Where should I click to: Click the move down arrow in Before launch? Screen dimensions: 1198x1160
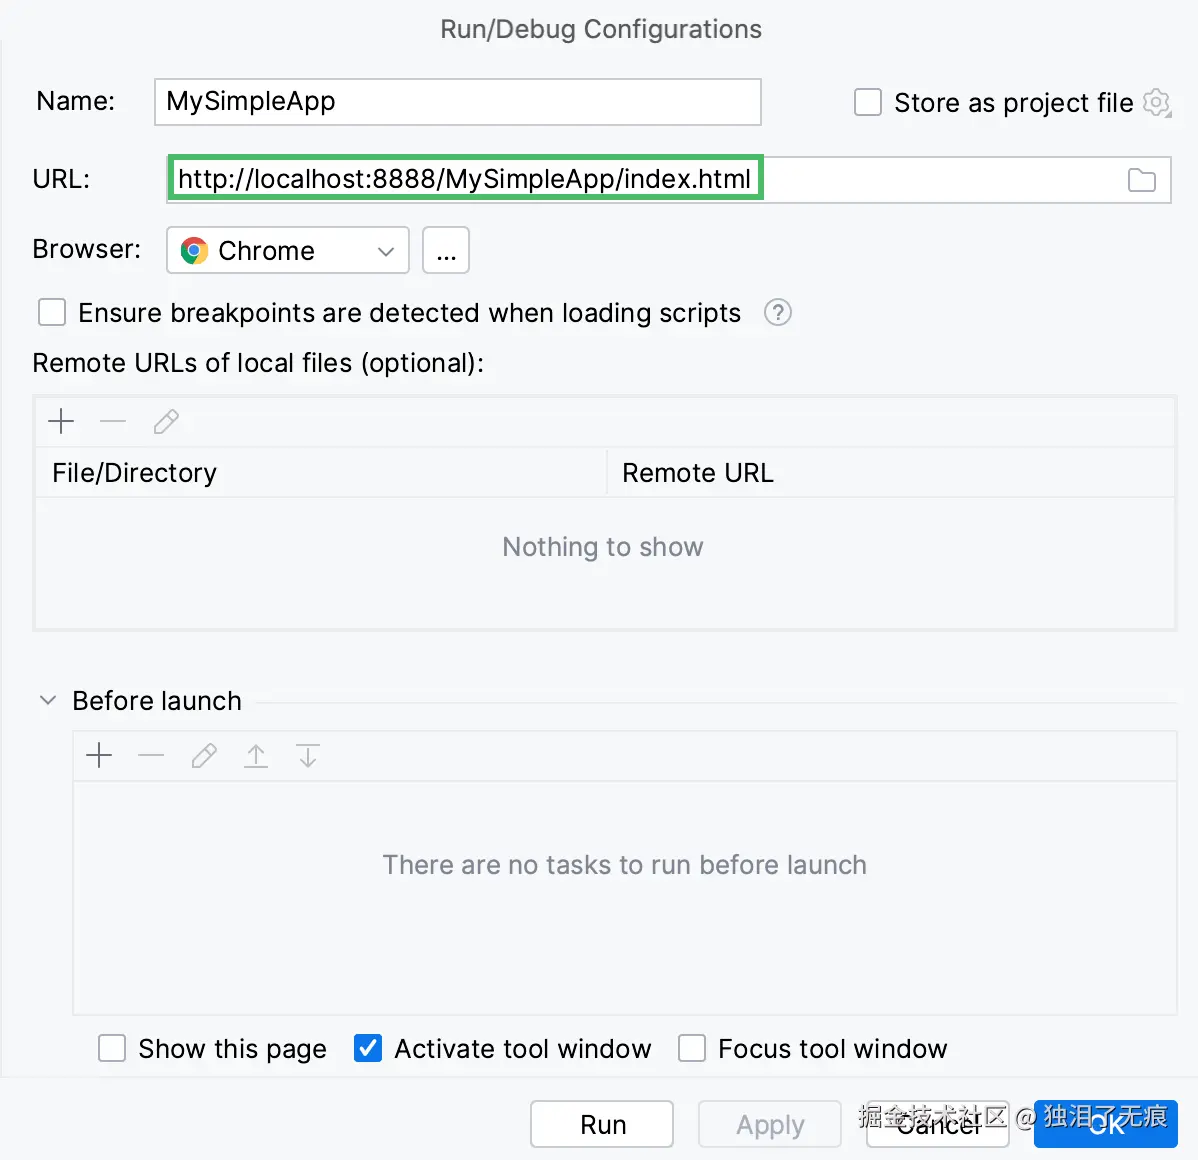coord(308,756)
